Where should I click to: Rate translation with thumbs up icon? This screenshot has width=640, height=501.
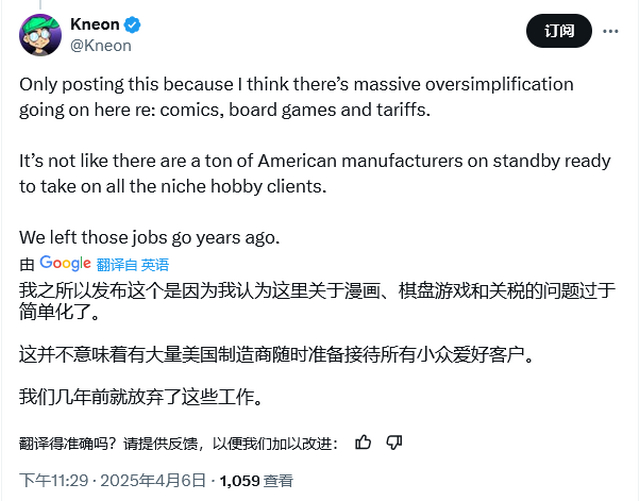coord(364,442)
